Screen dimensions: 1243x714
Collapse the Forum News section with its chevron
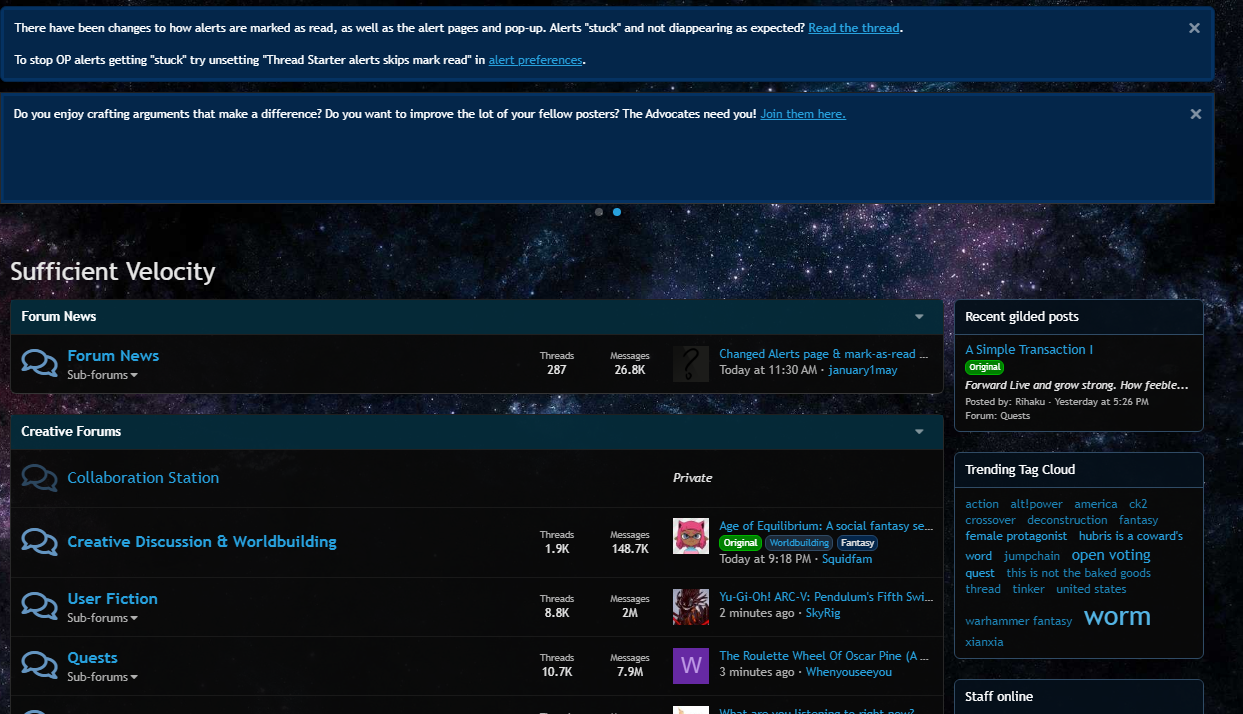919,316
